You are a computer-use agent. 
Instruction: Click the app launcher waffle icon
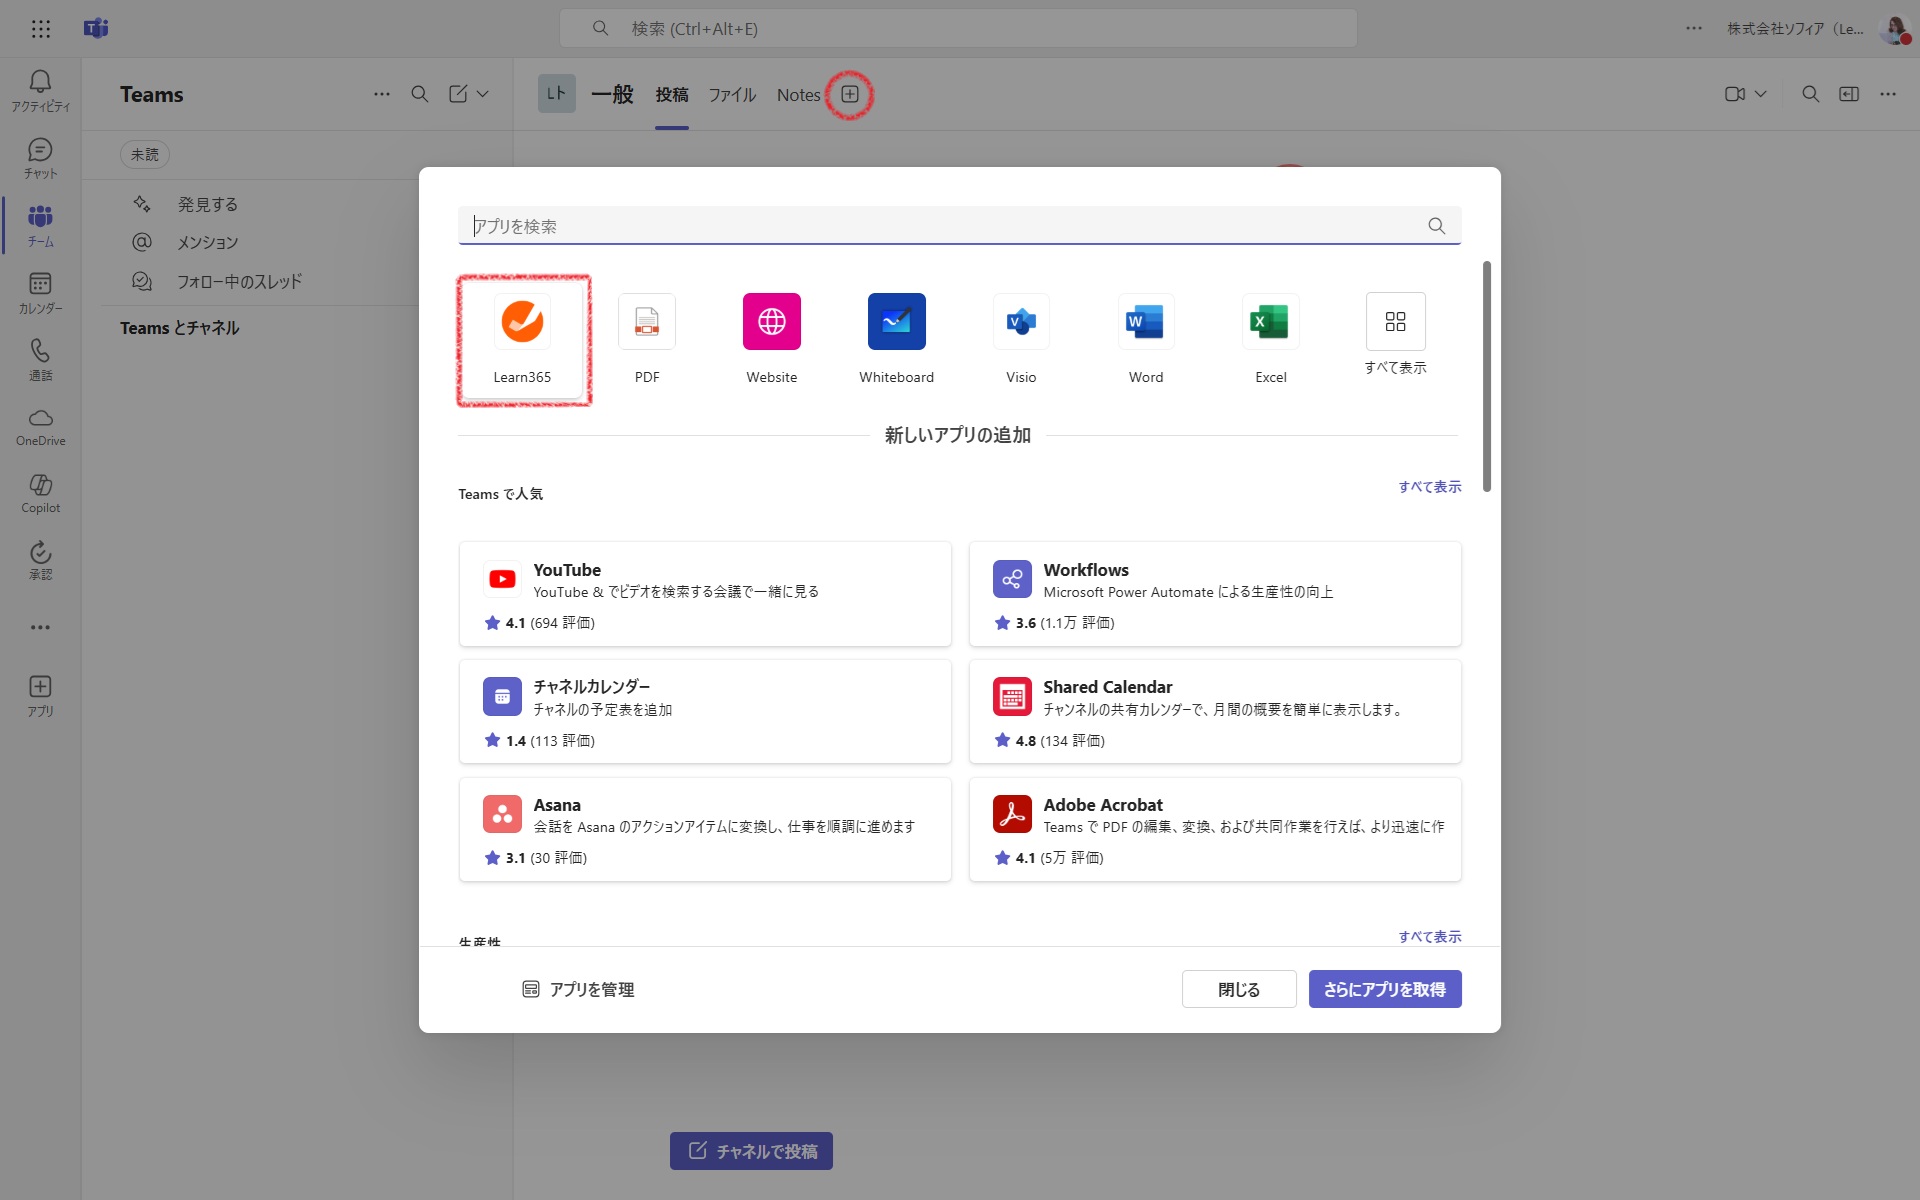tap(40, 29)
